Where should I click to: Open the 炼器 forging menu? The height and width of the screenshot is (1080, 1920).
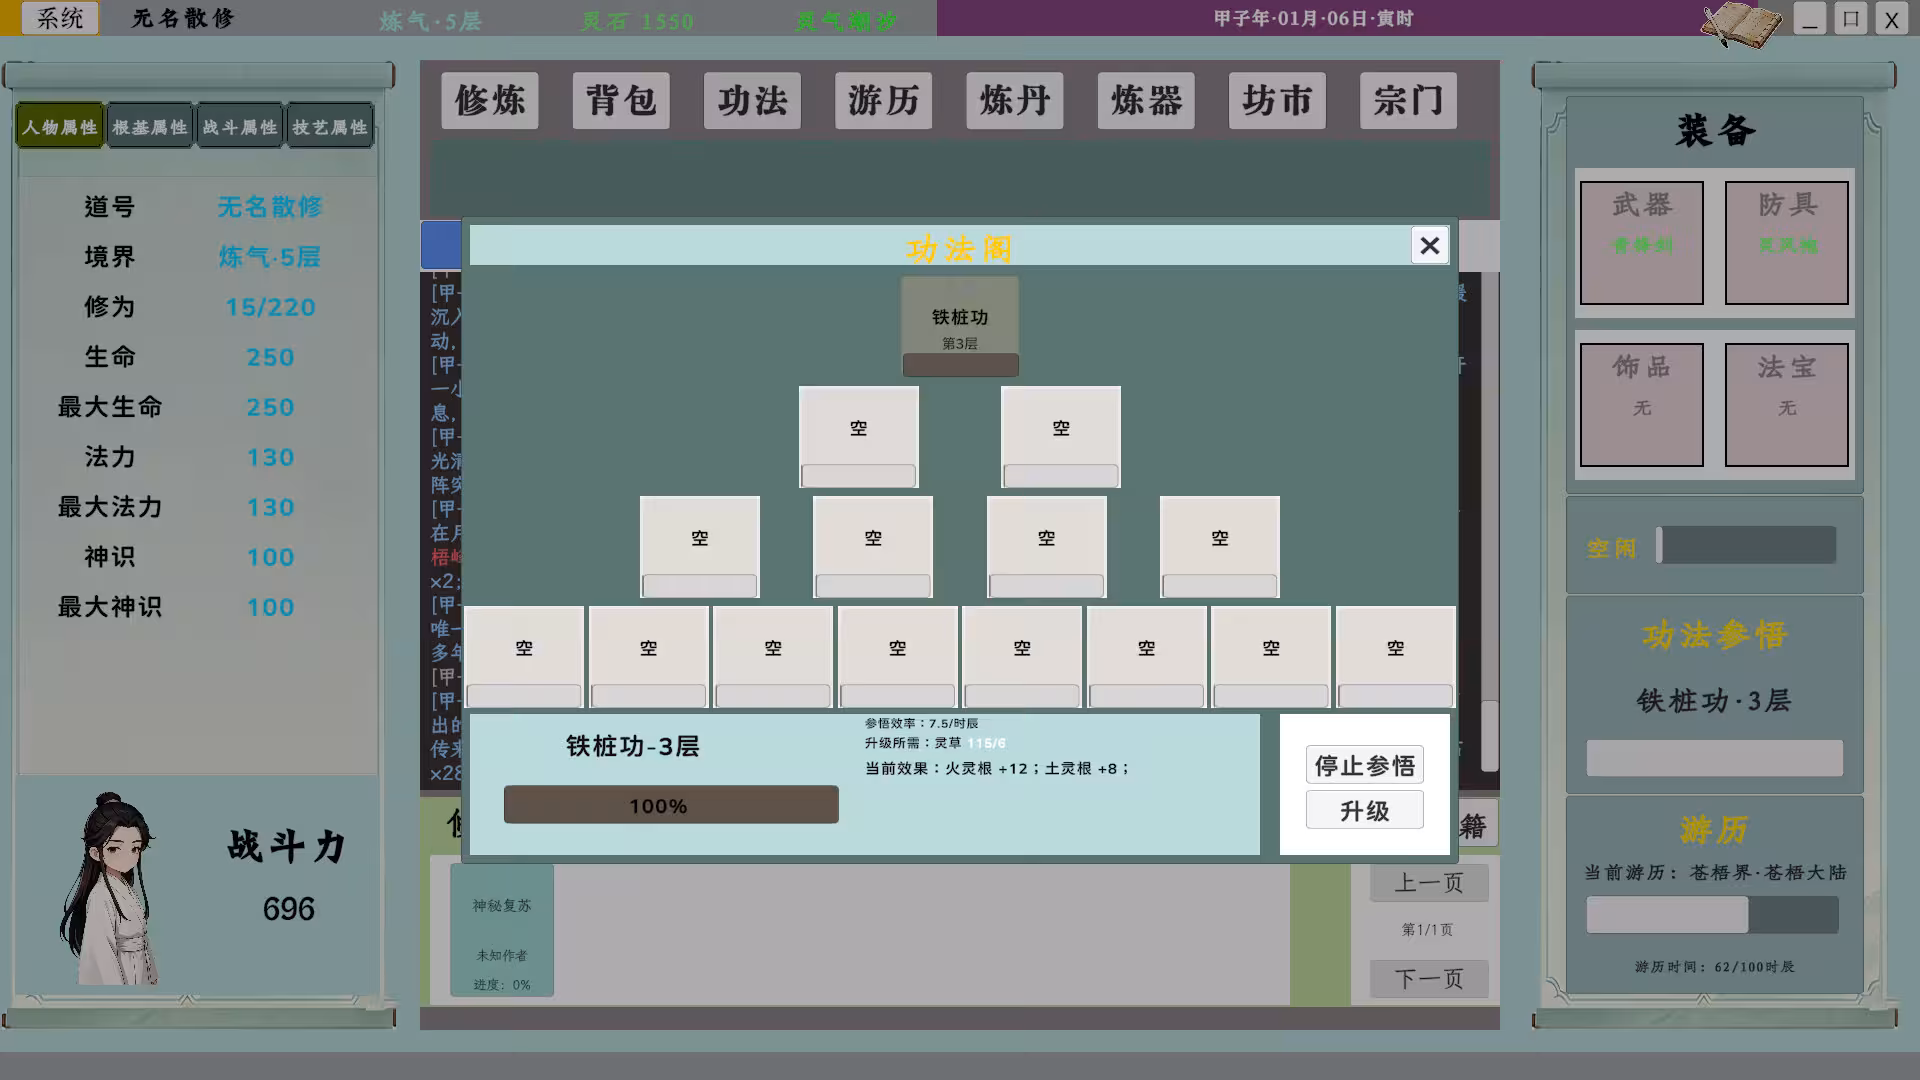click(1146, 100)
